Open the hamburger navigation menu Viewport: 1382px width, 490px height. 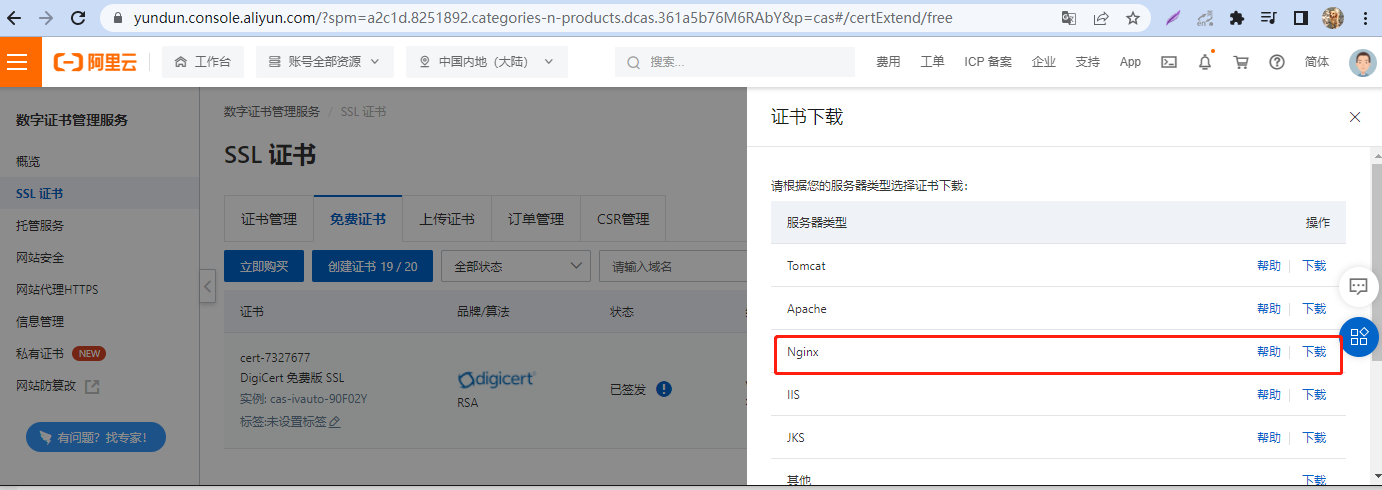point(17,62)
